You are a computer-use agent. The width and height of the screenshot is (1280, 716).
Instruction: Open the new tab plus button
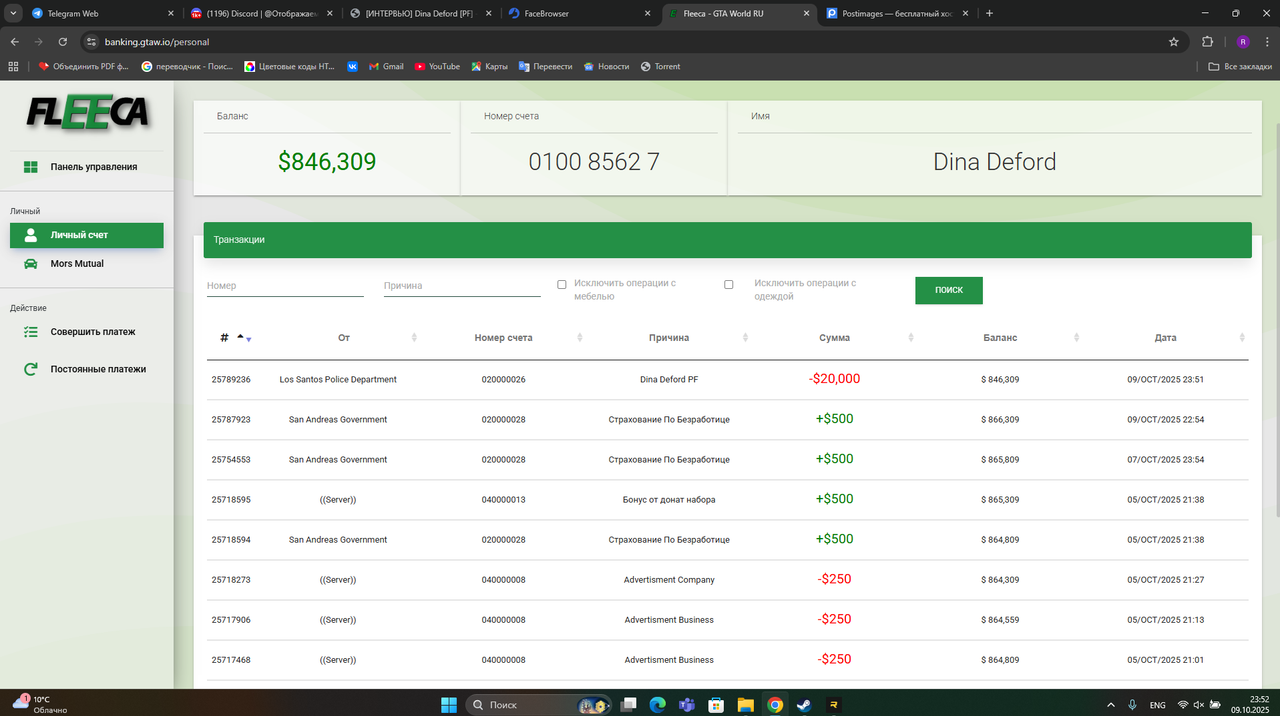(990, 13)
